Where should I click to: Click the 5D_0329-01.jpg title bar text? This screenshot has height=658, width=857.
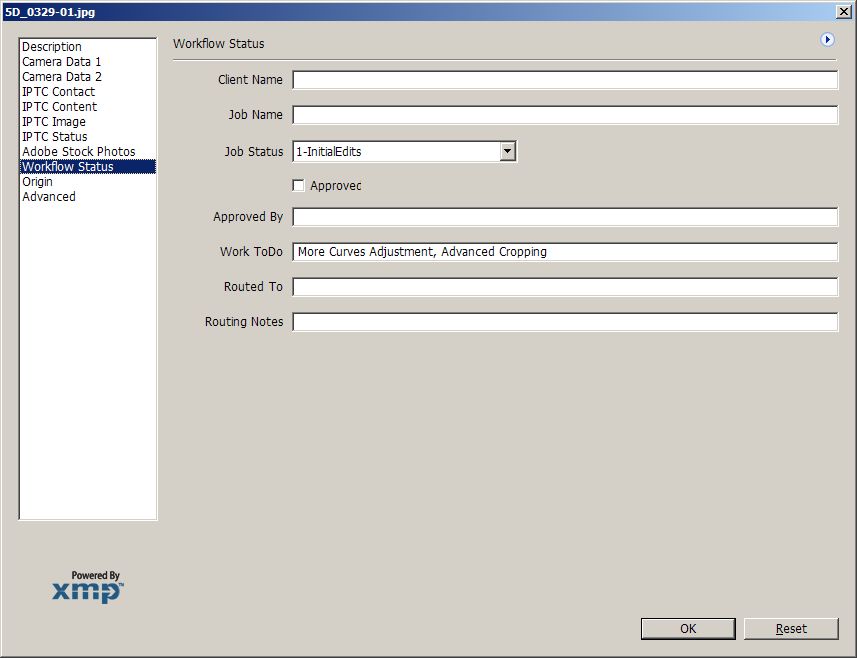50,12
